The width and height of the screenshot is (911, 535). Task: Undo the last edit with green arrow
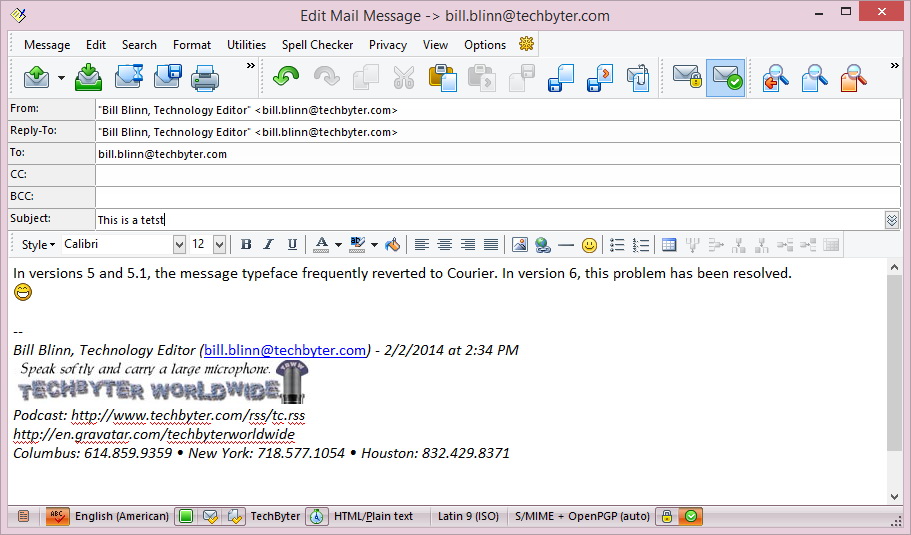tap(286, 77)
